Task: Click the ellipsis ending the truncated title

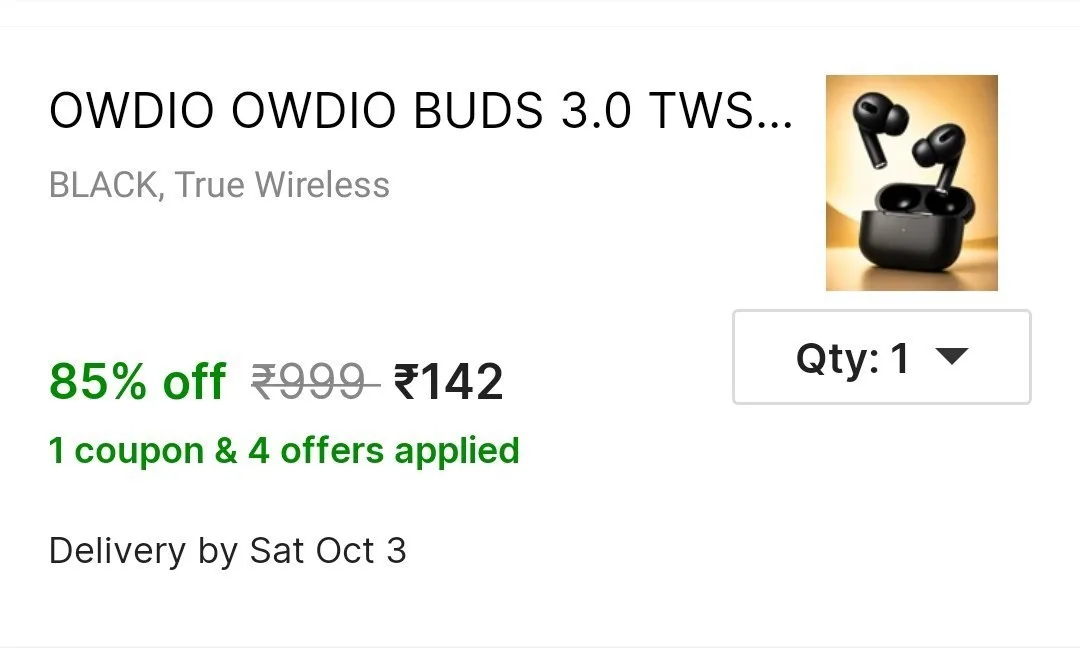Action: pyautogui.click(x=776, y=123)
